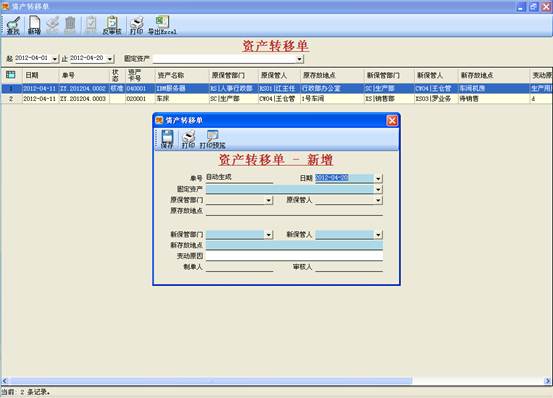Expand the dialog's 固定资产 combo box arrow
The width and height of the screenshot is (553, 398).
tap(378, 189)
